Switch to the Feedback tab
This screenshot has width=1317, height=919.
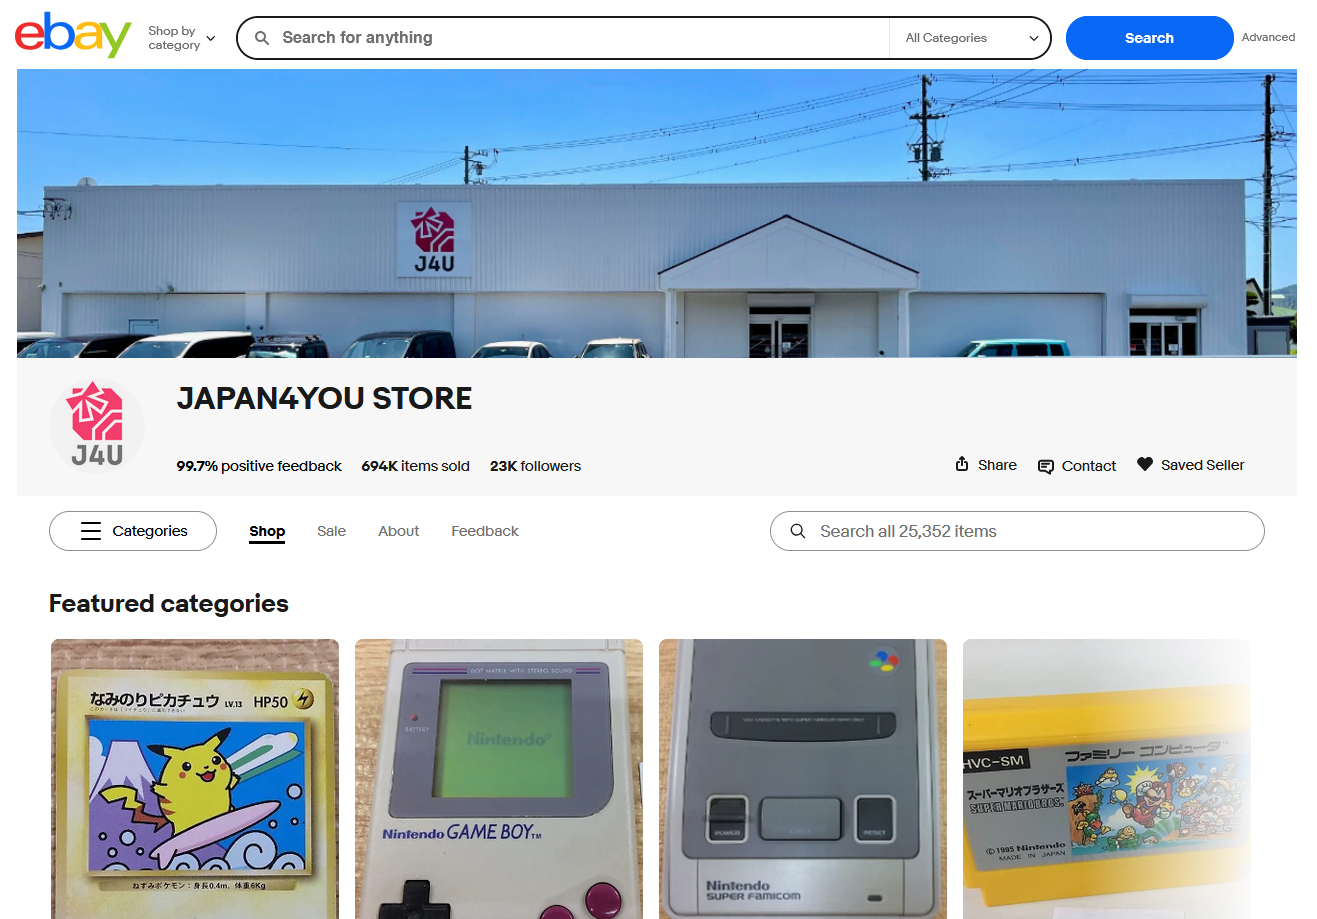pos(485,531)
